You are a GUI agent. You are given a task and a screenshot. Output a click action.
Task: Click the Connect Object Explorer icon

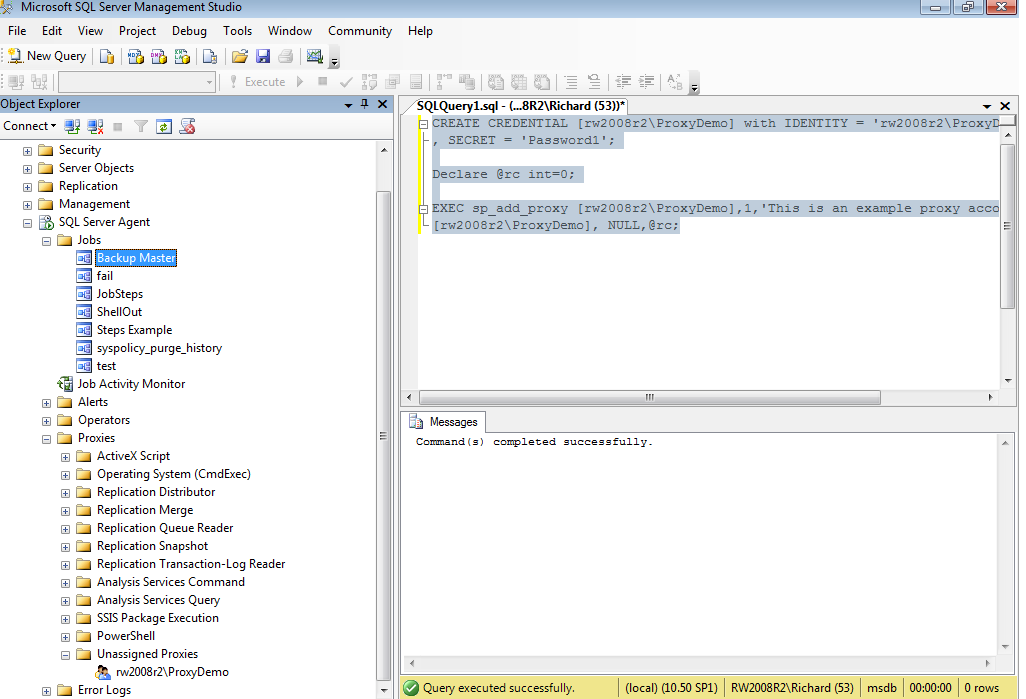[x=72, y=126]
